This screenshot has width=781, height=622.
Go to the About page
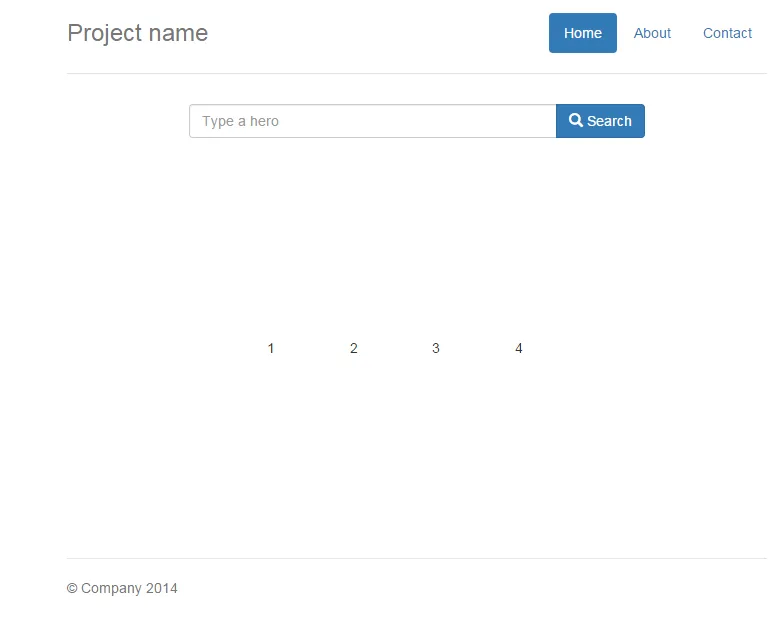[652, 33]
